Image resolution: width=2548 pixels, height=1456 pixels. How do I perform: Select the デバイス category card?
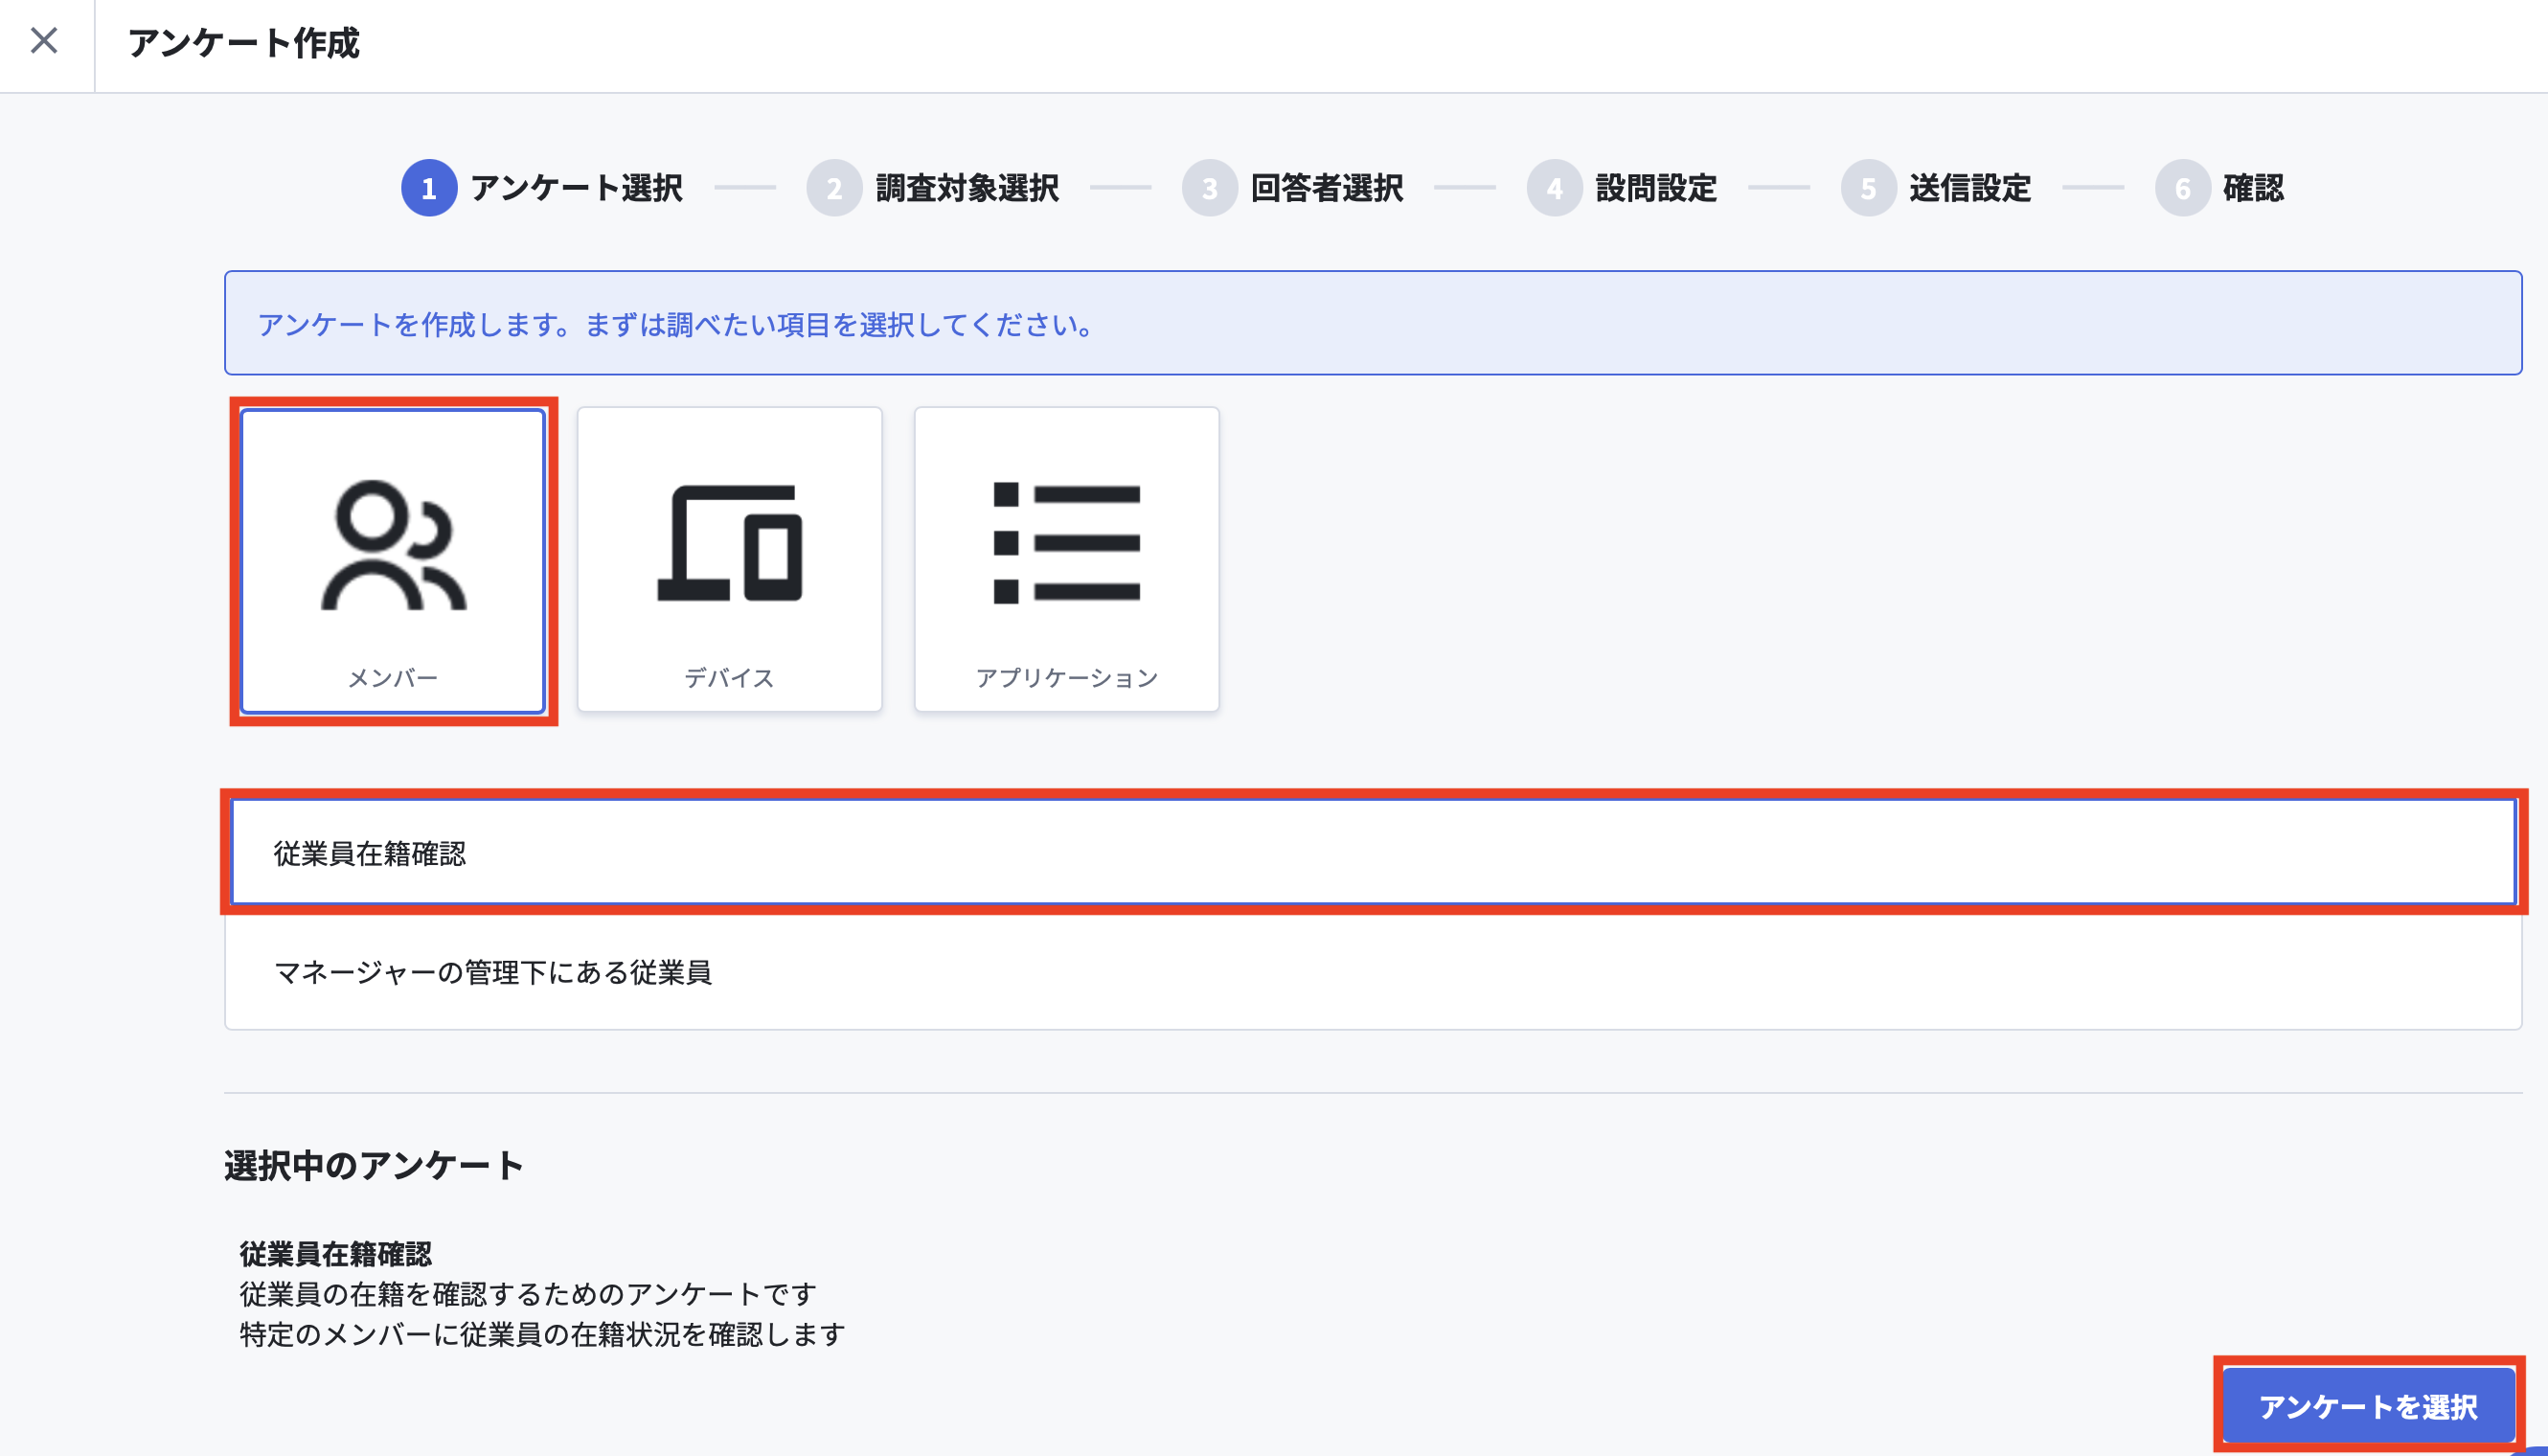coord(729,560)
